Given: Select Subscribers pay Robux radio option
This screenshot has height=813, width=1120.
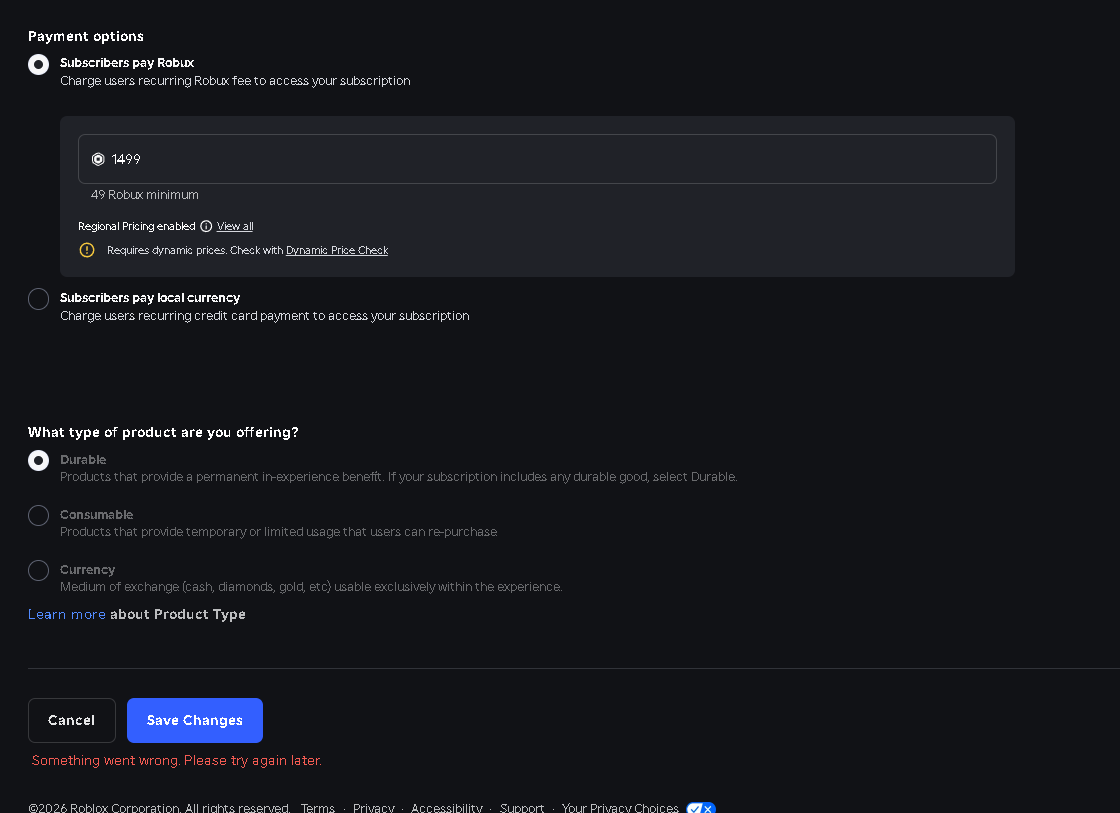Looking at the screenshot, I should [x=39, y=64].
